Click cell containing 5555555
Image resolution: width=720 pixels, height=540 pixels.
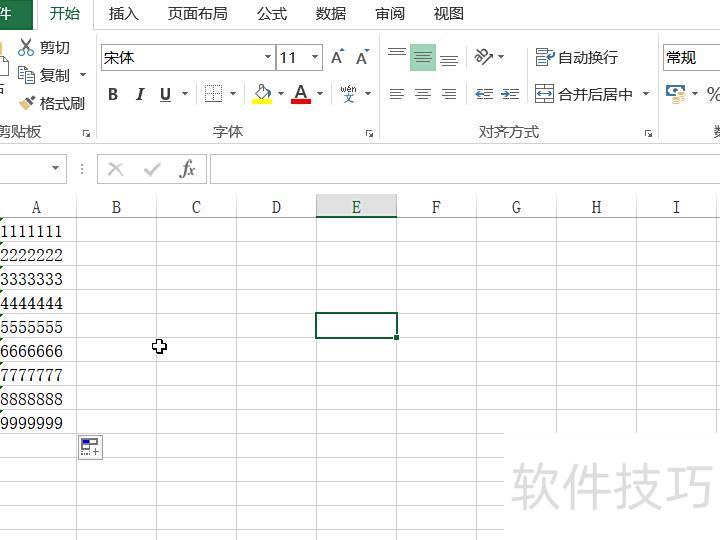click(38, 327)
